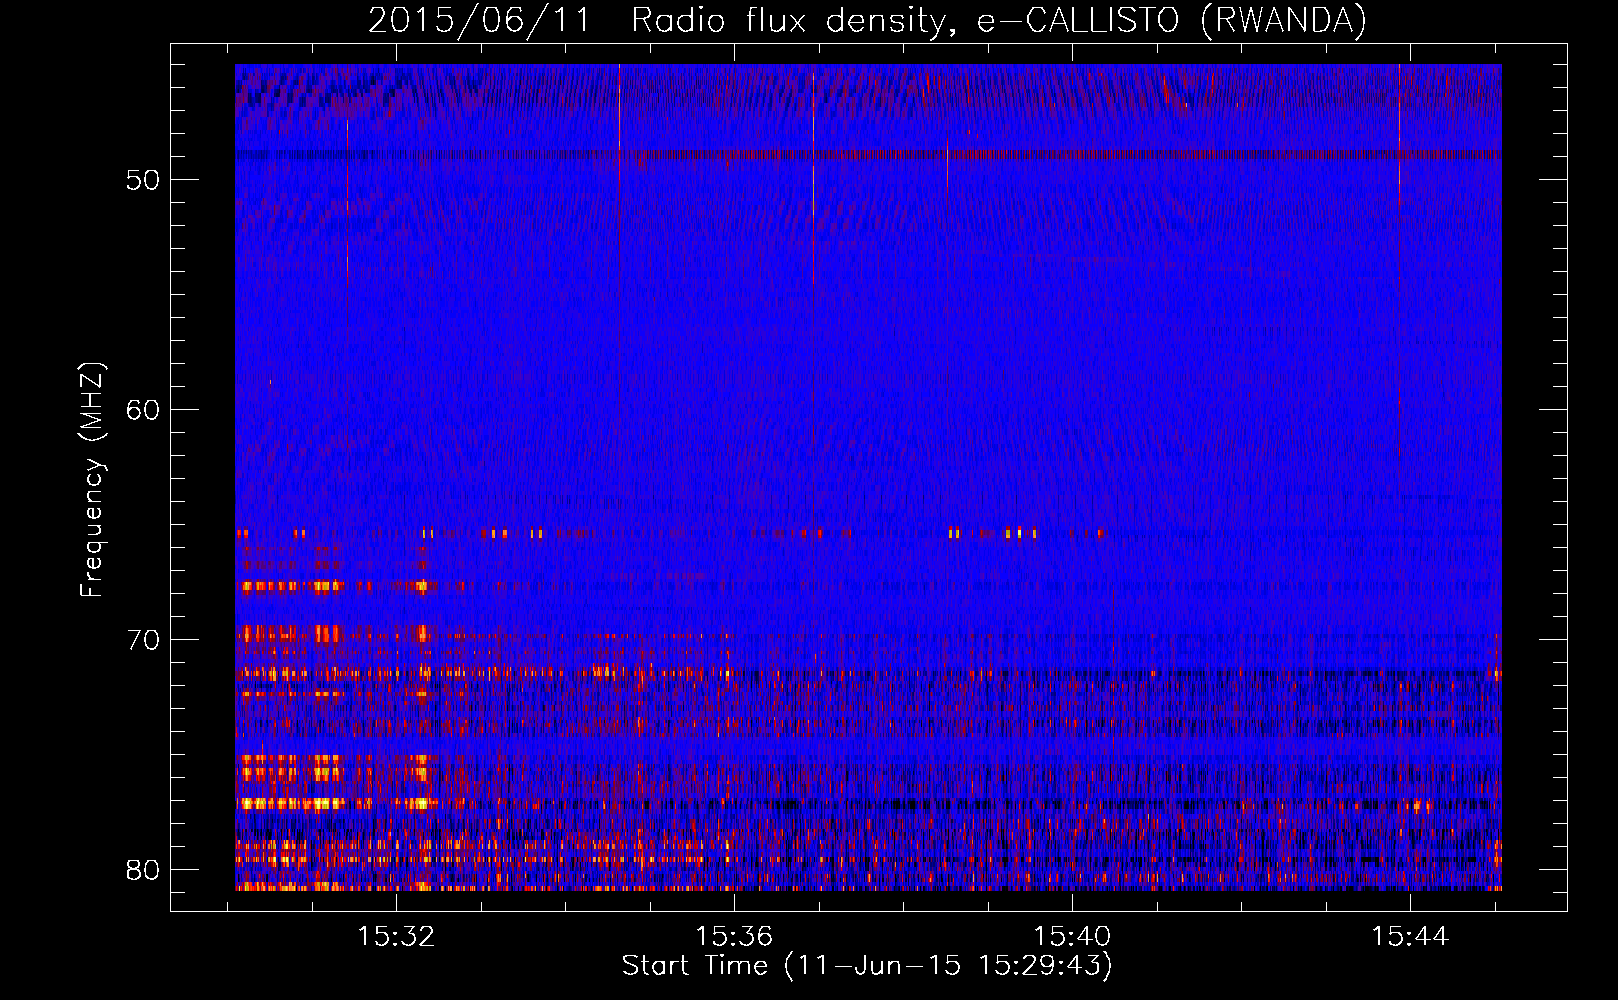Click the frequency tick label '80'

(144, 870)
